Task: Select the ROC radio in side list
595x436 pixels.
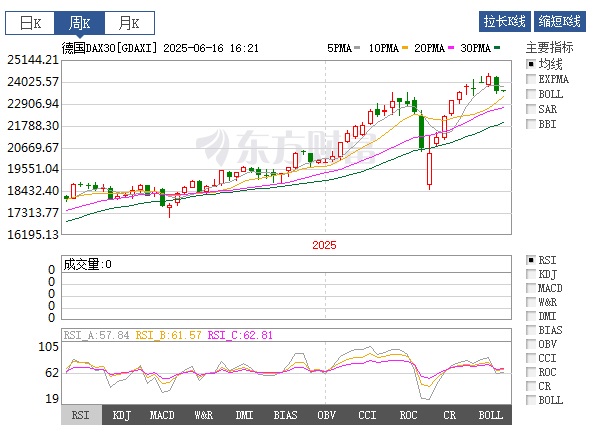Action: tap(530, 372)
